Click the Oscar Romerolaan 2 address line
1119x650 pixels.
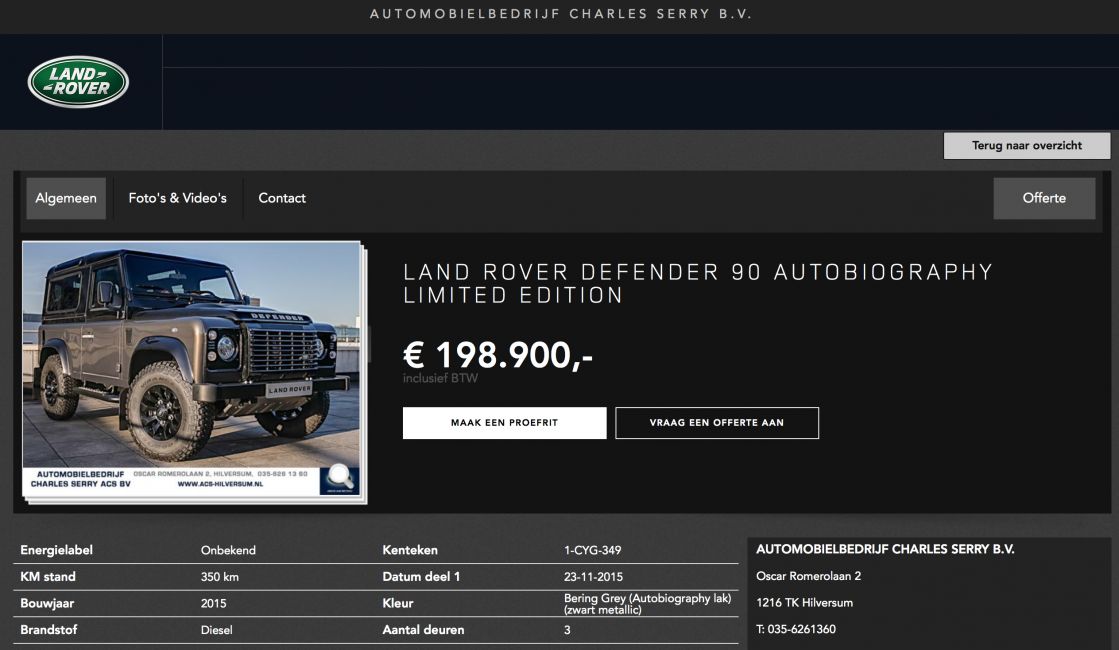(x=809, y=576)
